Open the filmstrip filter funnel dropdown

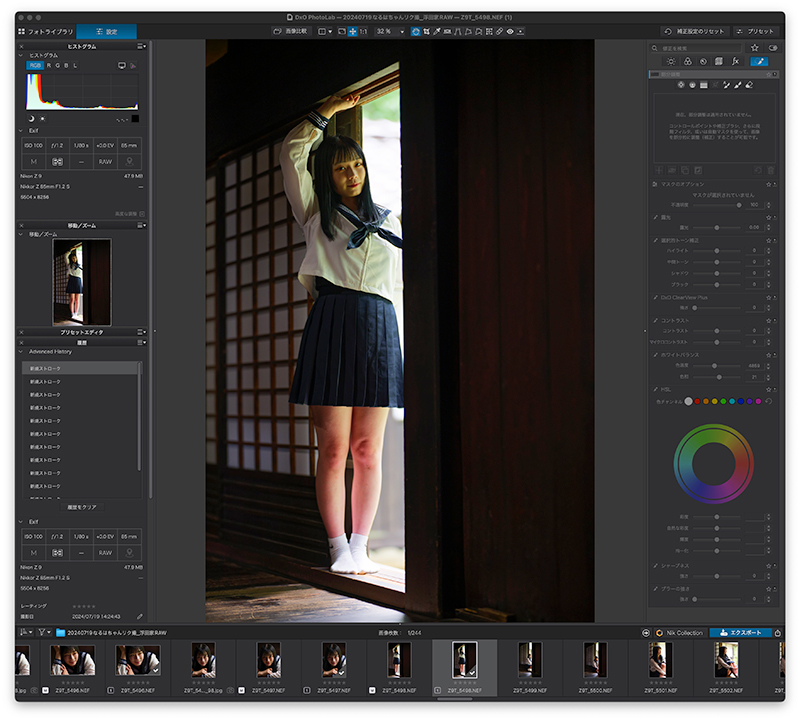44,633
